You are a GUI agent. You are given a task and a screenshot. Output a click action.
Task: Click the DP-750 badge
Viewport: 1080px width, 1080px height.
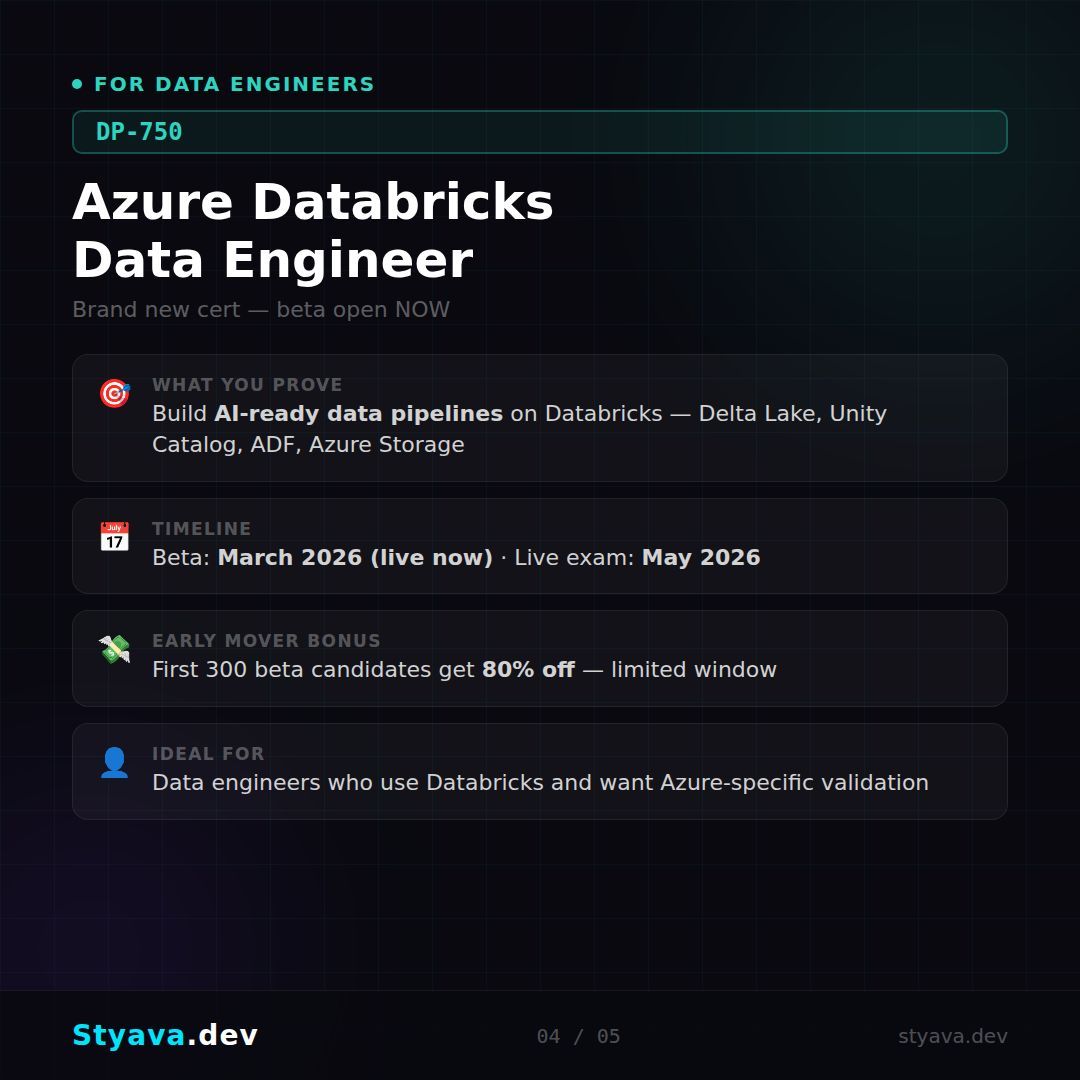coord(540,132)
